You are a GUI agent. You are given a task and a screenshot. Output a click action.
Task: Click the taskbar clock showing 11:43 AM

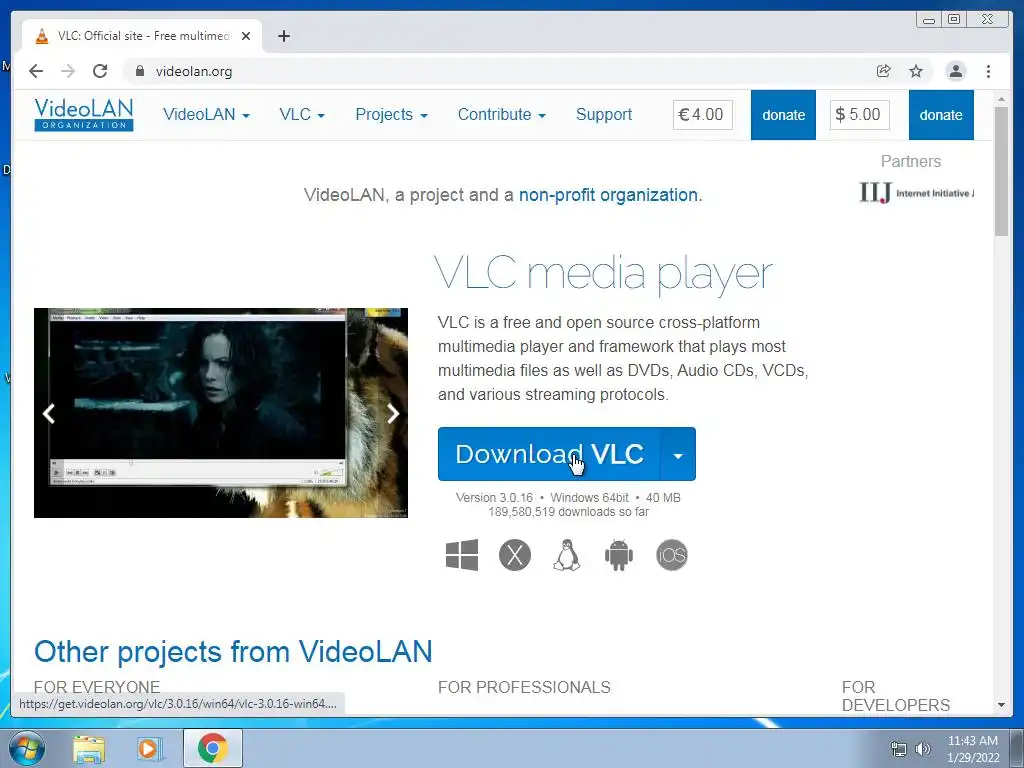click(x=972, y=749)
